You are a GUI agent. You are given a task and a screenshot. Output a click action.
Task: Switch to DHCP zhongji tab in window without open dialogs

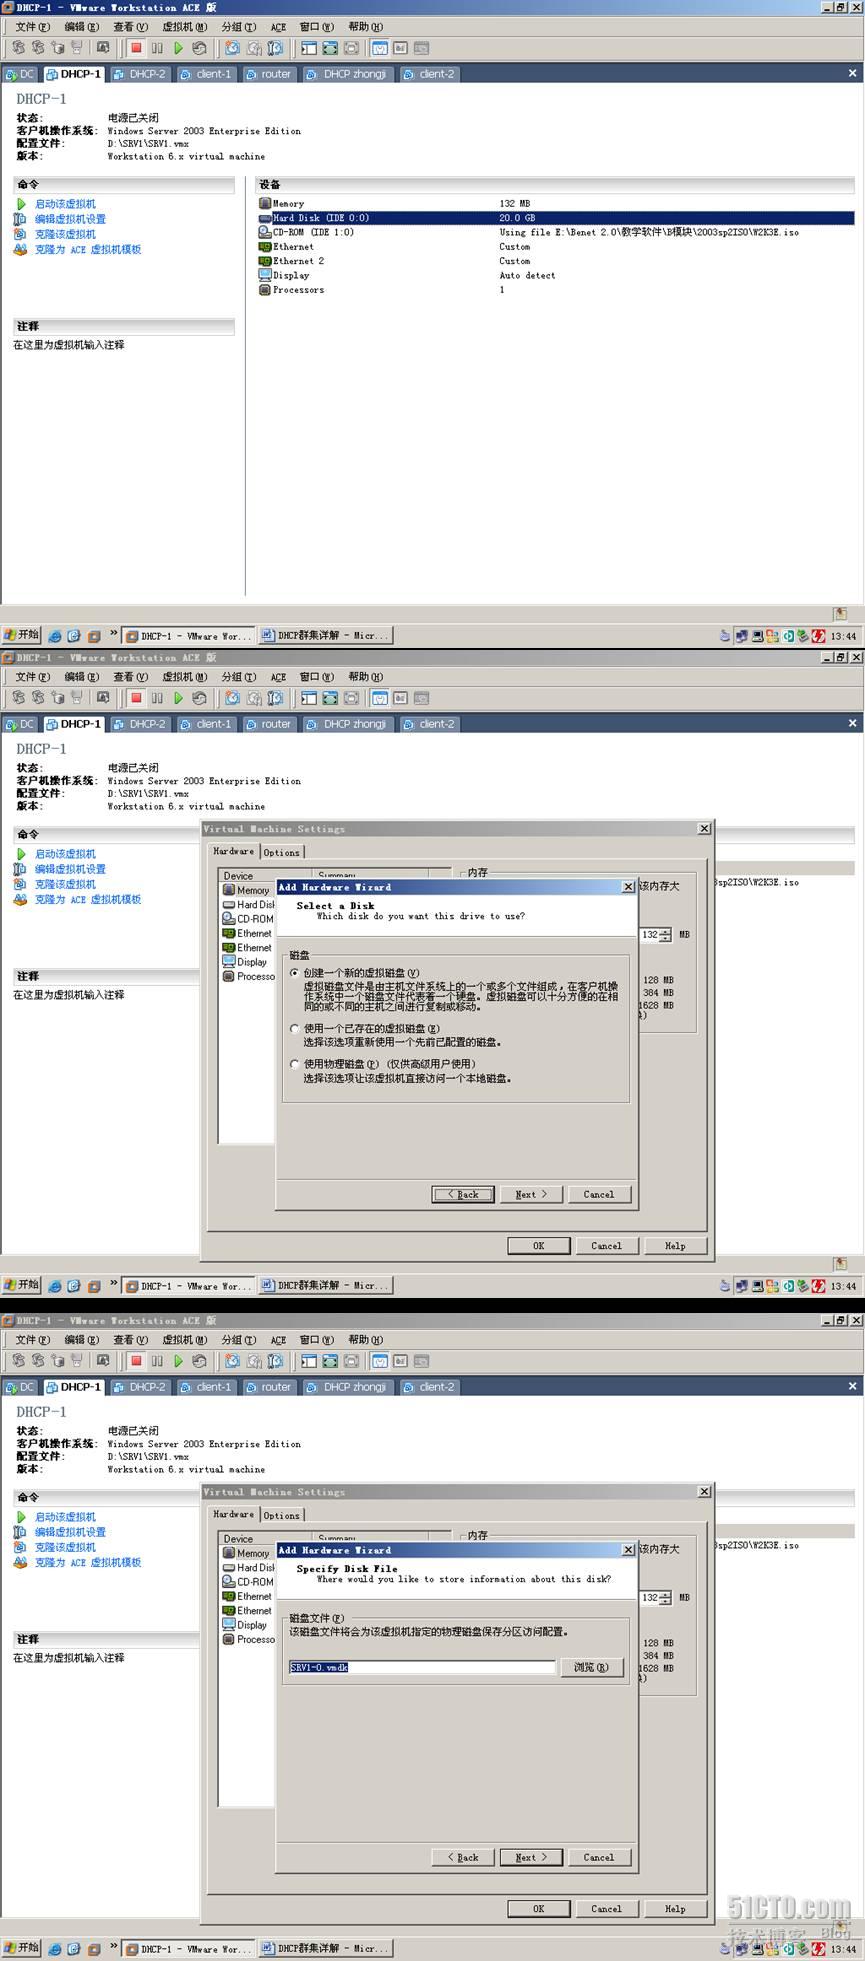pyautogui.click(x=347, y=74)
